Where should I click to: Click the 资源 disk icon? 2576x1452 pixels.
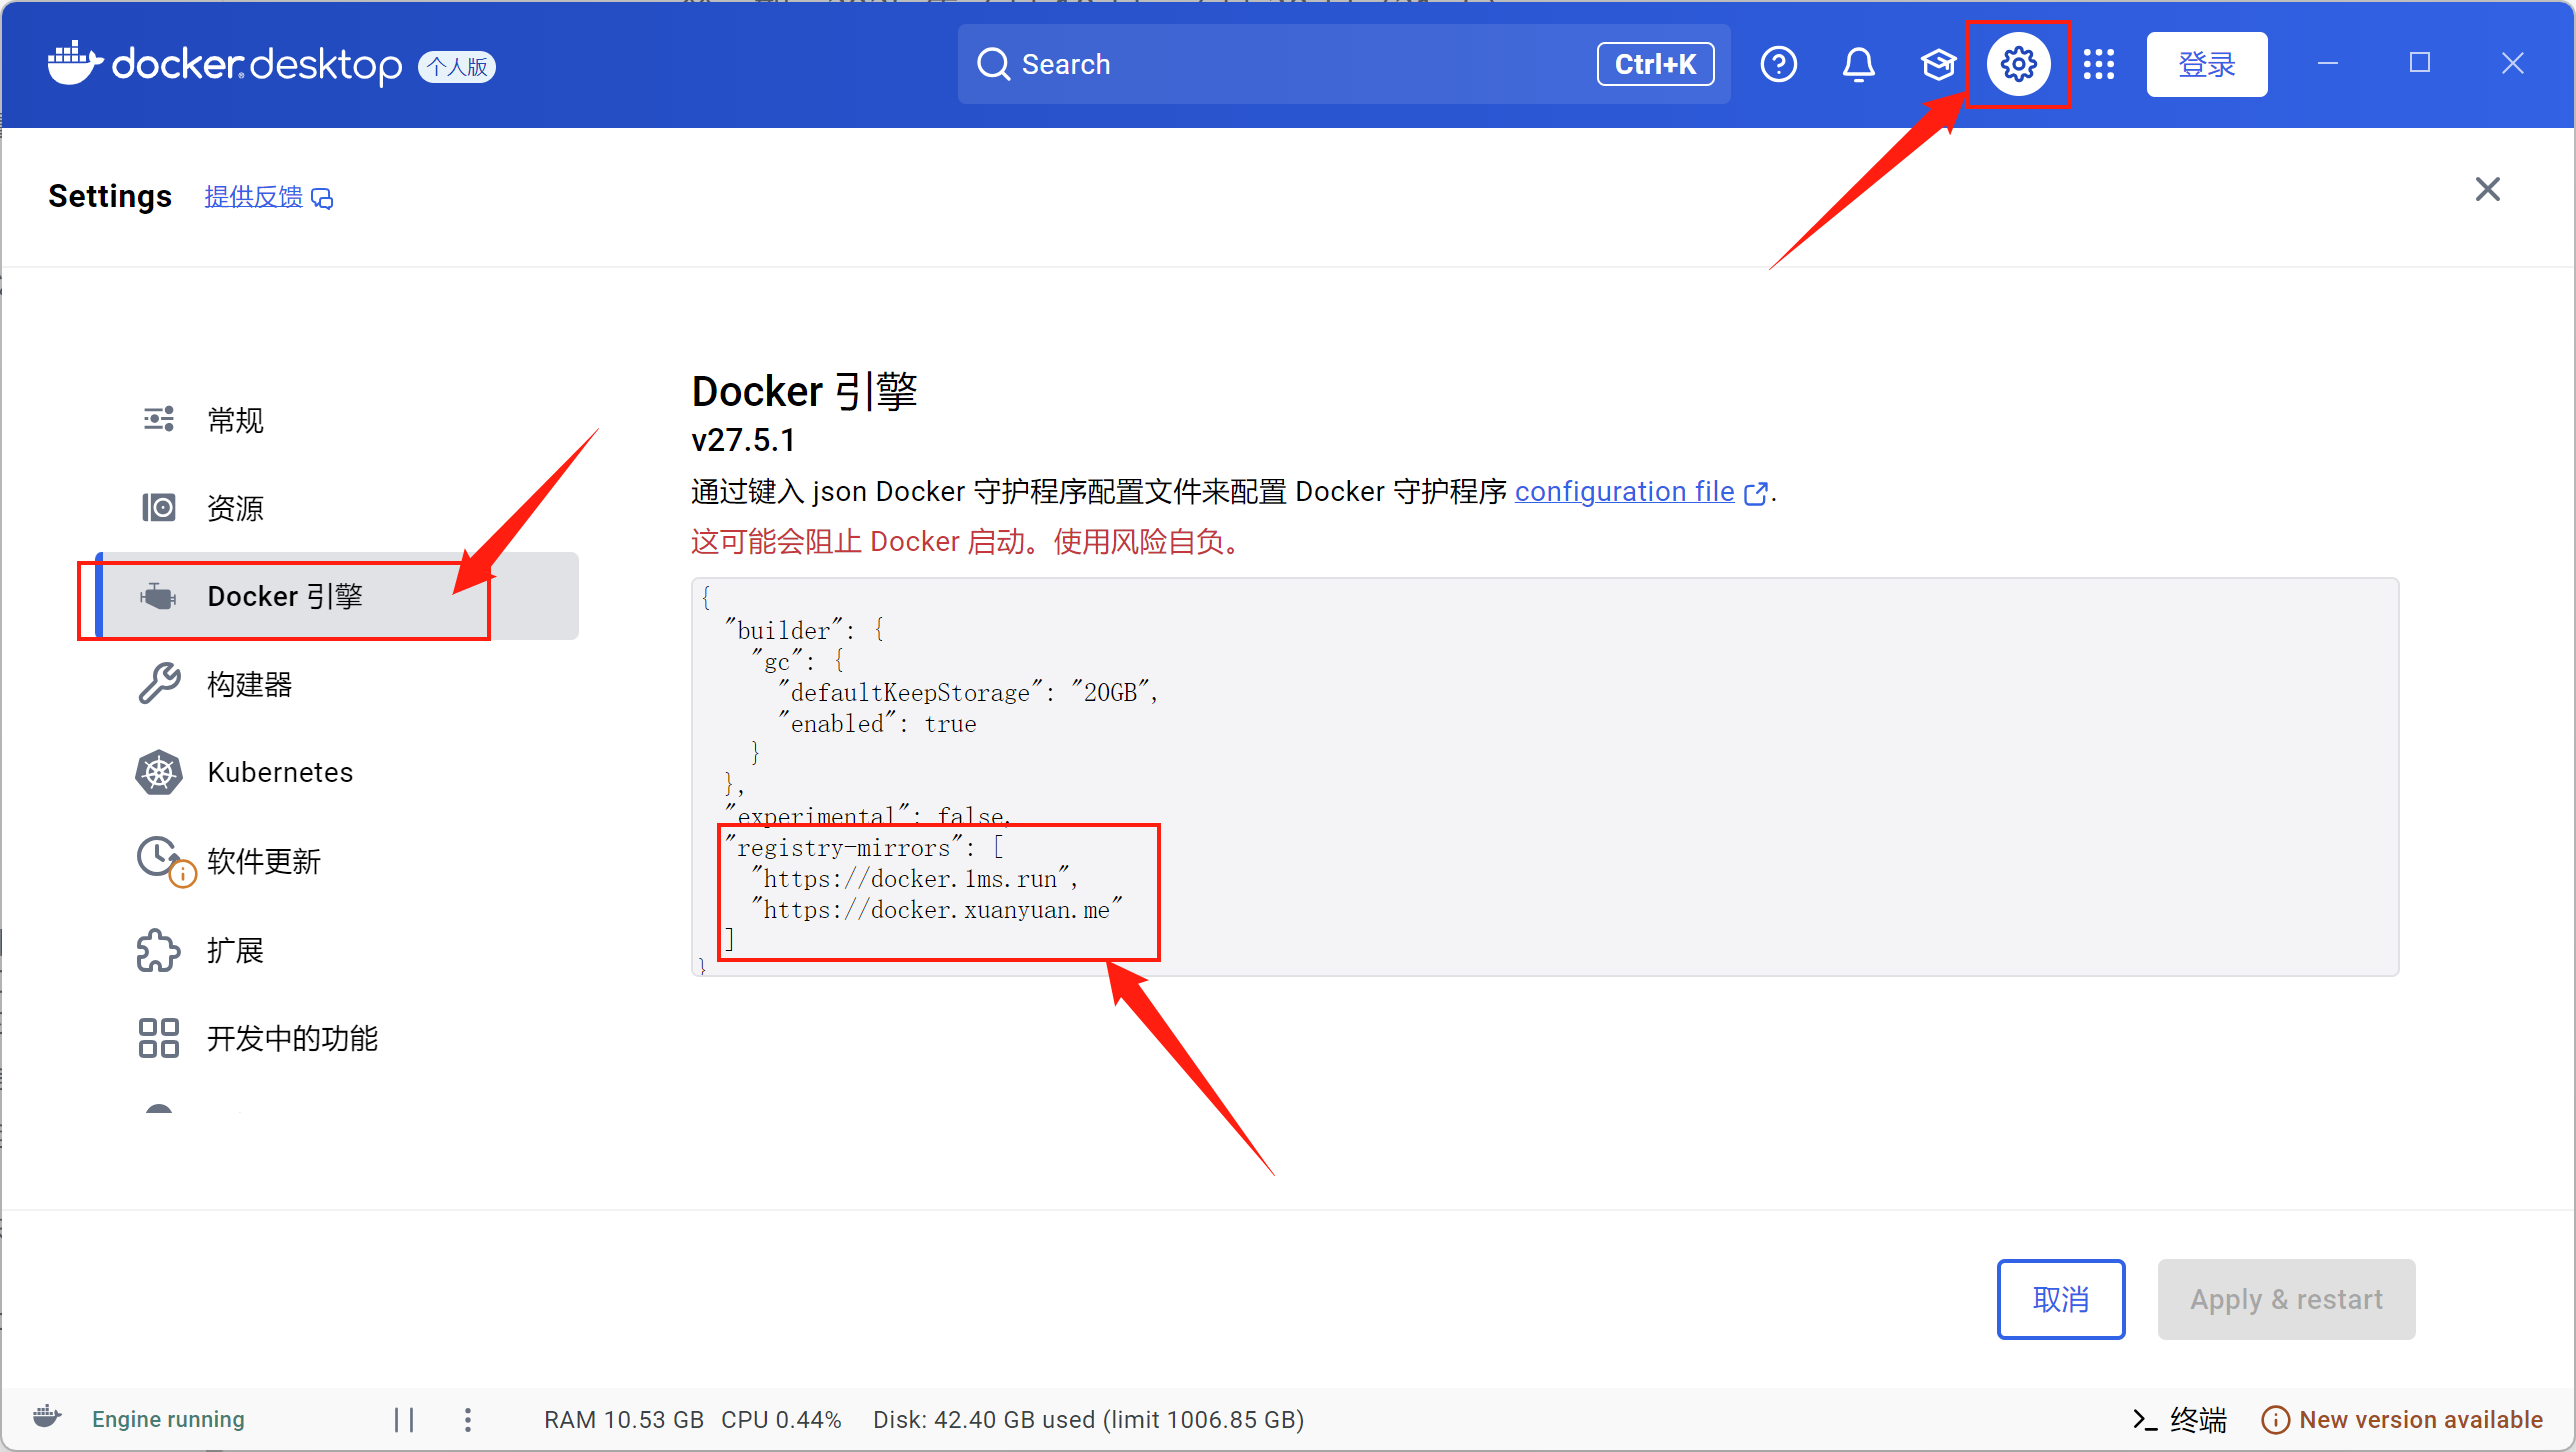point(159,507)
